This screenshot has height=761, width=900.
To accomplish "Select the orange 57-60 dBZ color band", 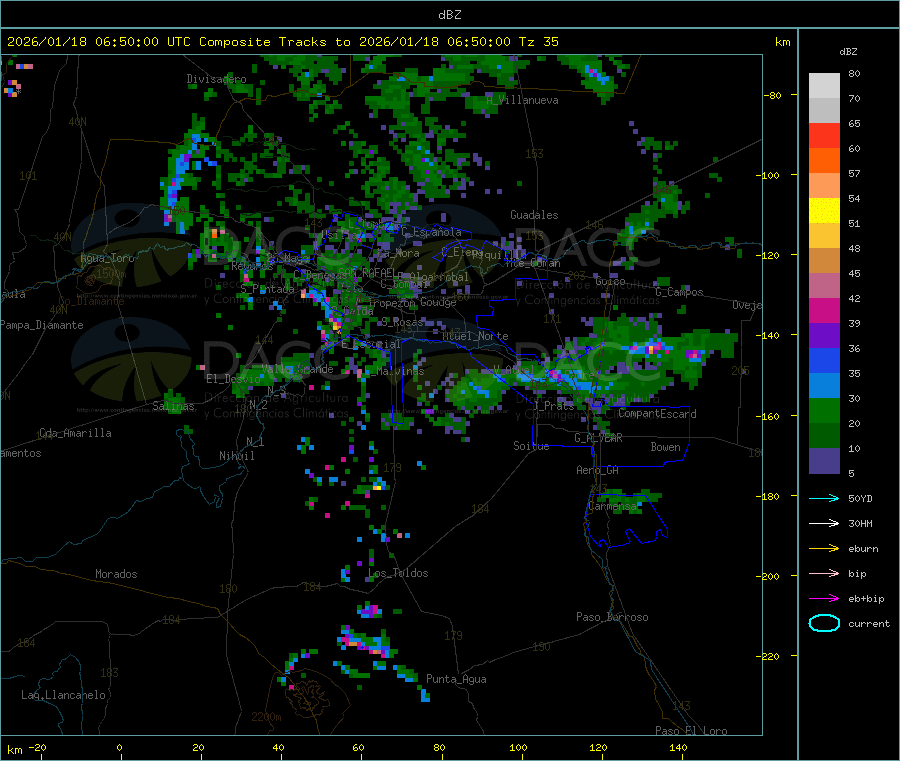I will coord(824,161).
